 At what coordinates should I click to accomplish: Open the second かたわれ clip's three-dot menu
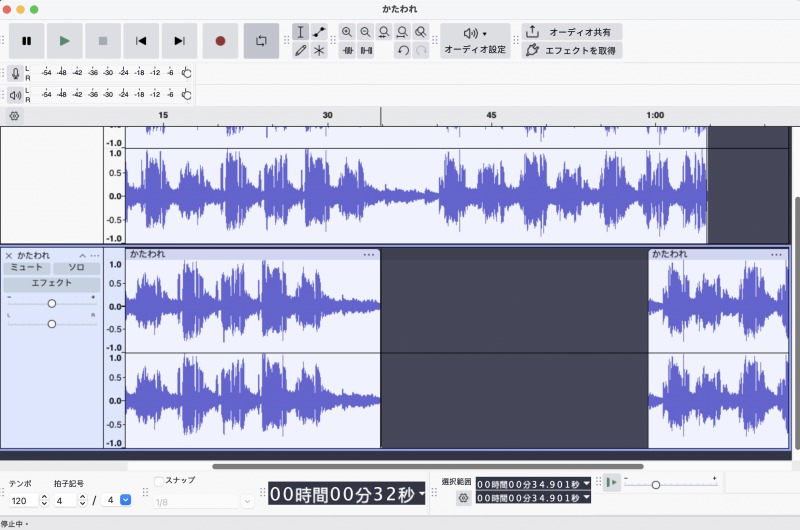click(x=777, y=255)
